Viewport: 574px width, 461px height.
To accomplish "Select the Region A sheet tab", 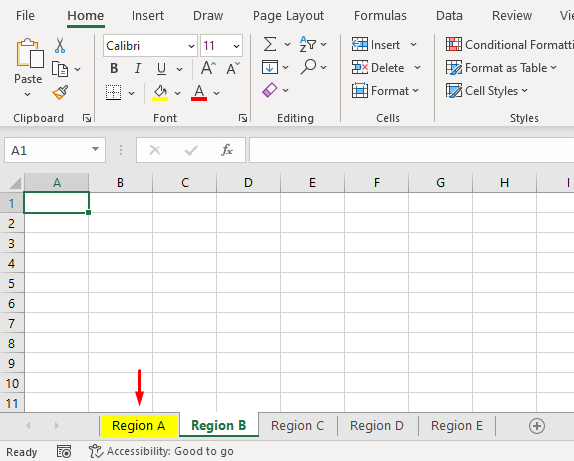I will pyautogui.click(x=139, y=426).
